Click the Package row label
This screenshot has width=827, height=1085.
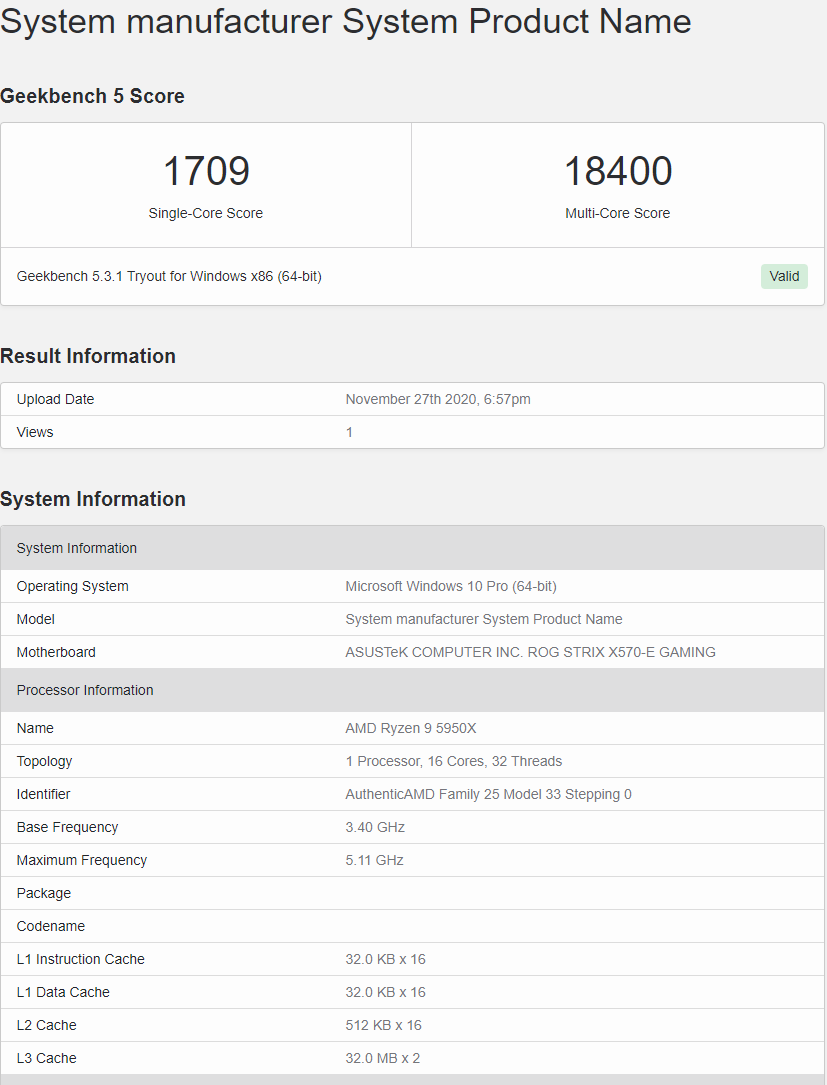tap(44, 893)
